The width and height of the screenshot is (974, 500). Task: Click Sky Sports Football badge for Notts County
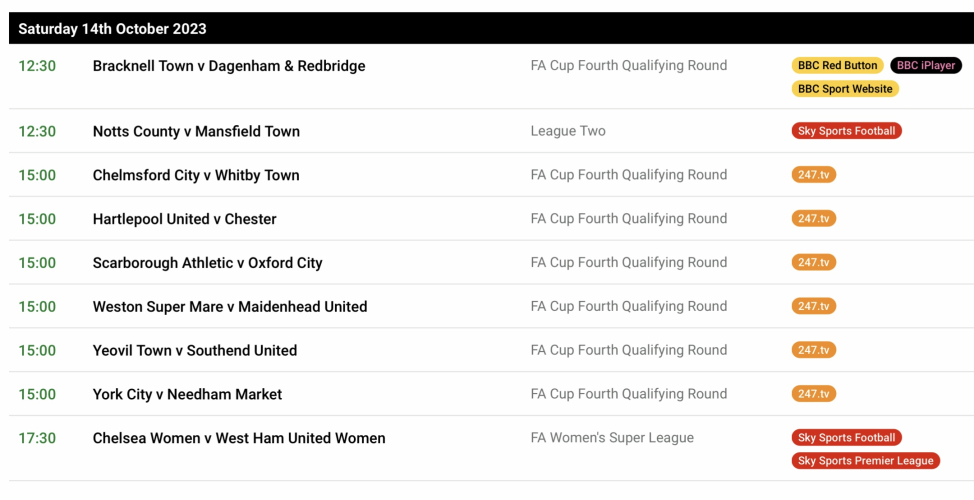point(846,131)
